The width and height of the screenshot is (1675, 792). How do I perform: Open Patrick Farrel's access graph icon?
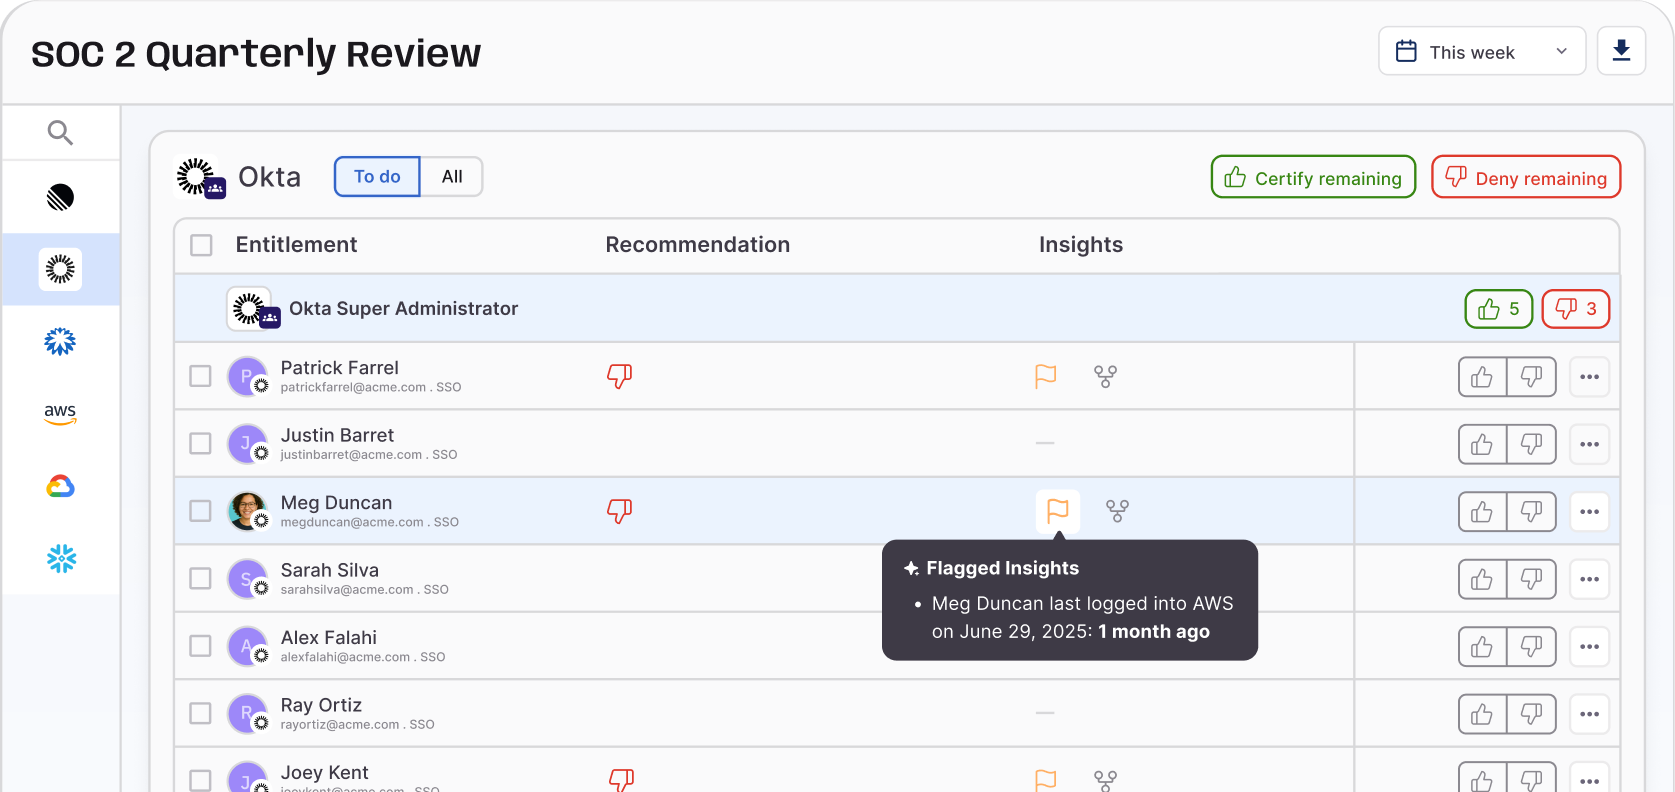tap(1105, 376)
